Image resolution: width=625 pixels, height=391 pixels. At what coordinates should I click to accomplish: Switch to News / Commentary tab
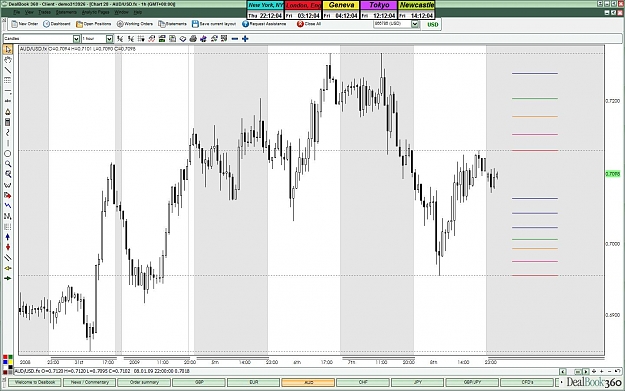click(x=90, y=382)
